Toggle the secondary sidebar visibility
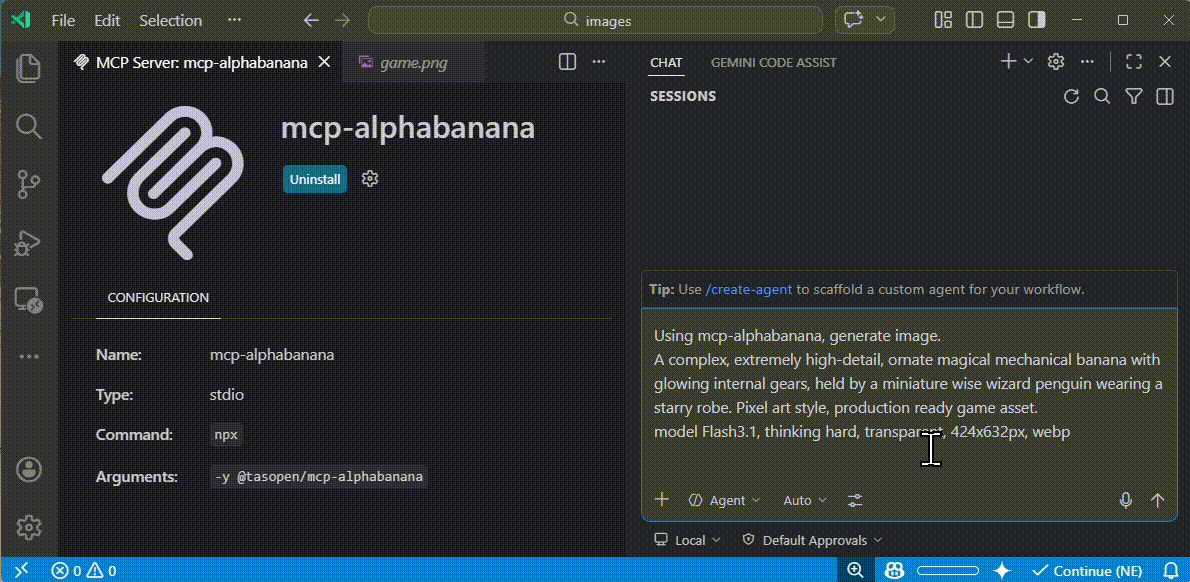Screen dimensions: 1190x582 point(1036,19)
